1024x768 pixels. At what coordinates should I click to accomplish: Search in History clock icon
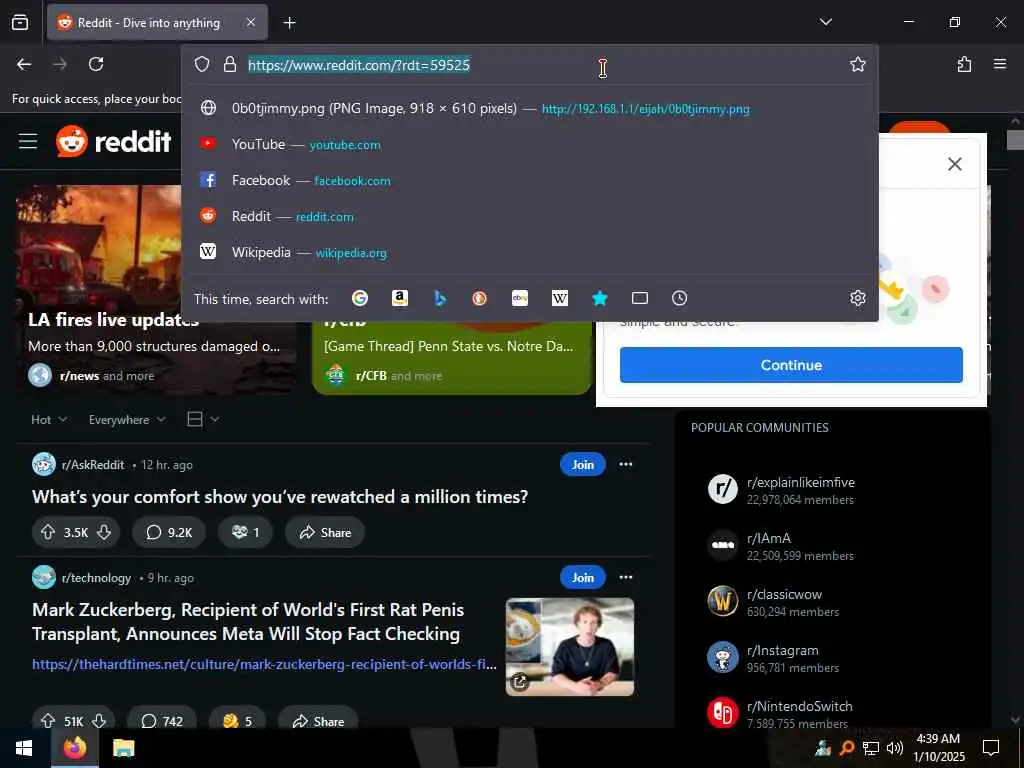(x=679, y=298)
